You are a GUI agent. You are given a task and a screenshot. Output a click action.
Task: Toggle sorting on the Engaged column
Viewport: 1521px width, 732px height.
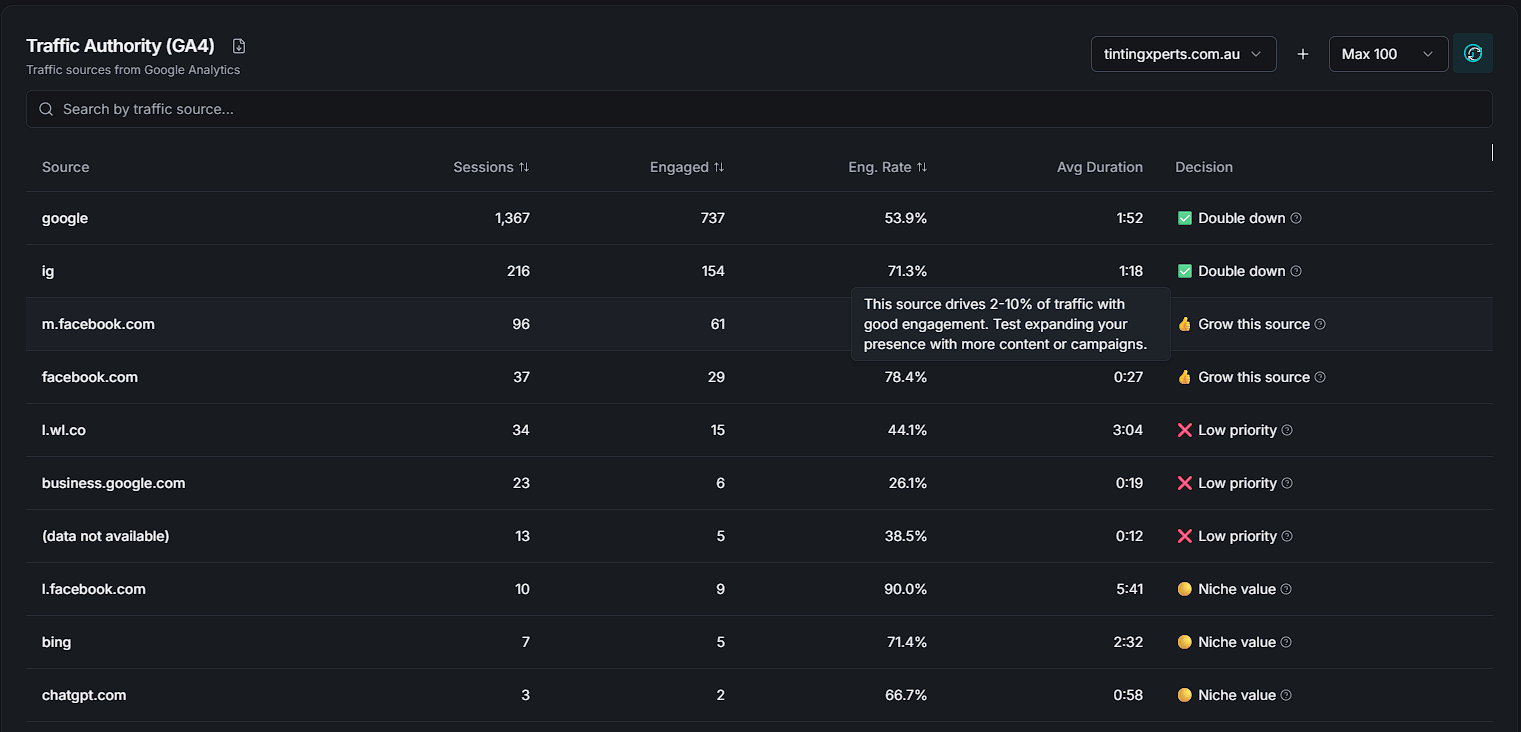pos(718,167)
